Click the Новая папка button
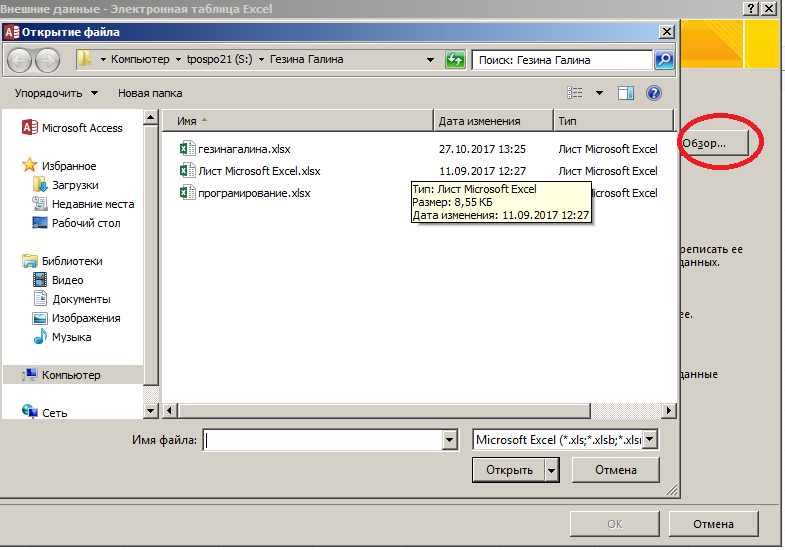This screenshot has width=785, height=550. pyautogui.click(x=150, y=93)
